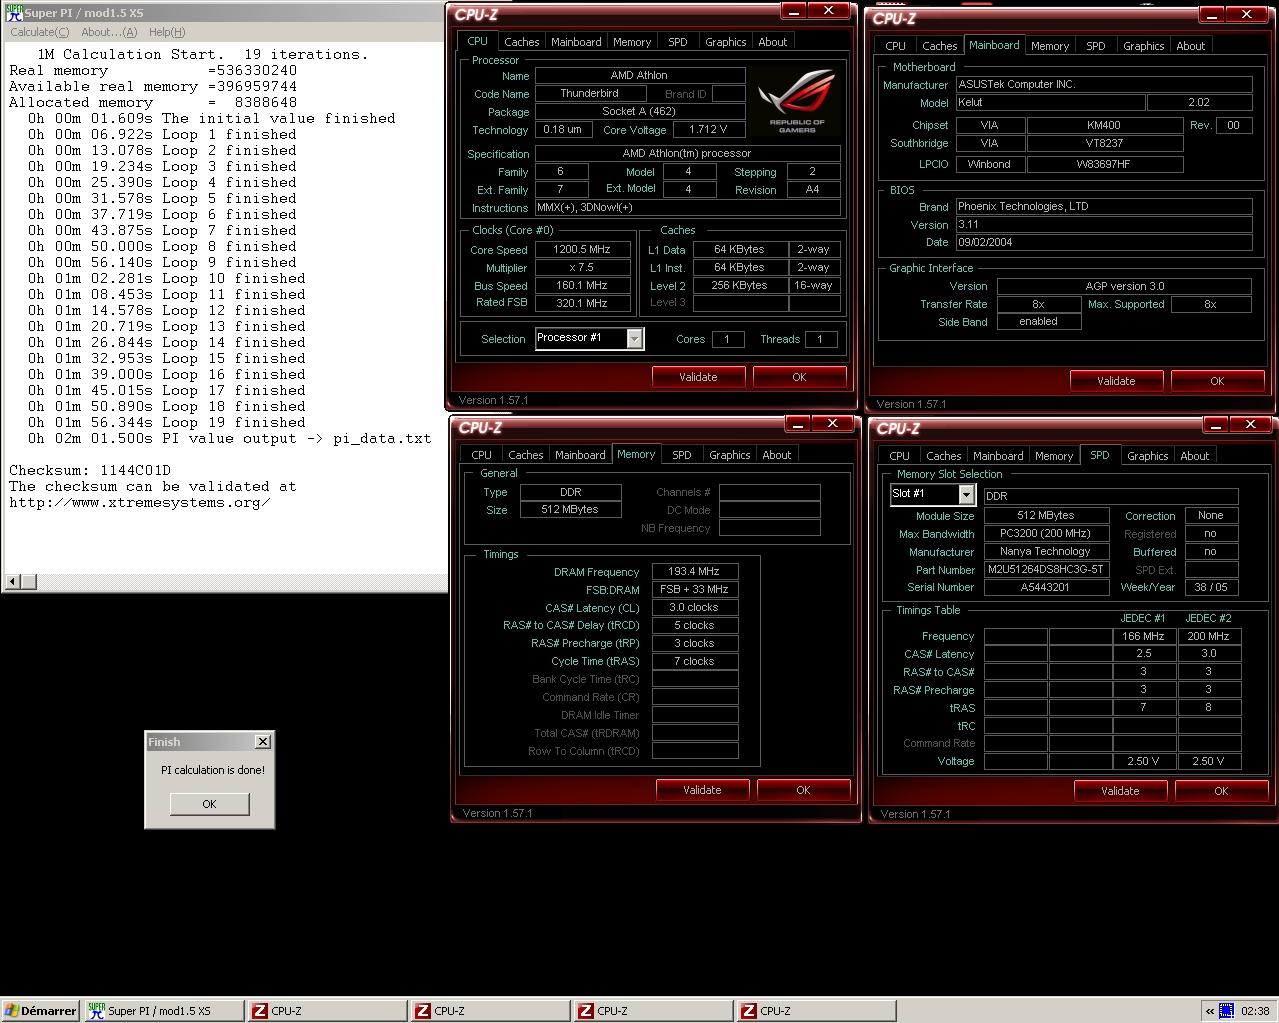
Task: Minimize the Memory CPU-Z window
Action: [x=797, y=424]
